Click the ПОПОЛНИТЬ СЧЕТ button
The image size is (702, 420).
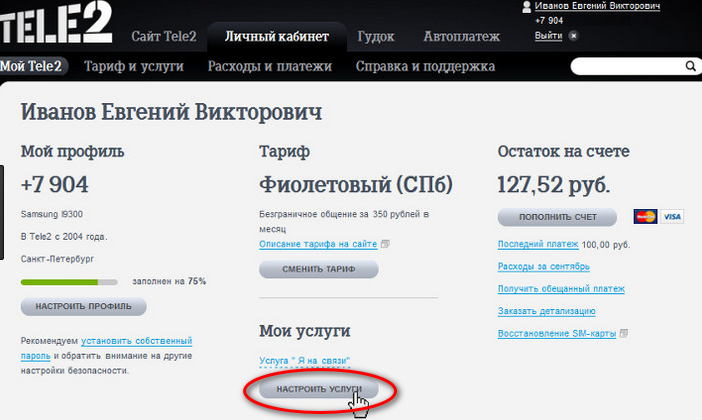pos(557,217)
